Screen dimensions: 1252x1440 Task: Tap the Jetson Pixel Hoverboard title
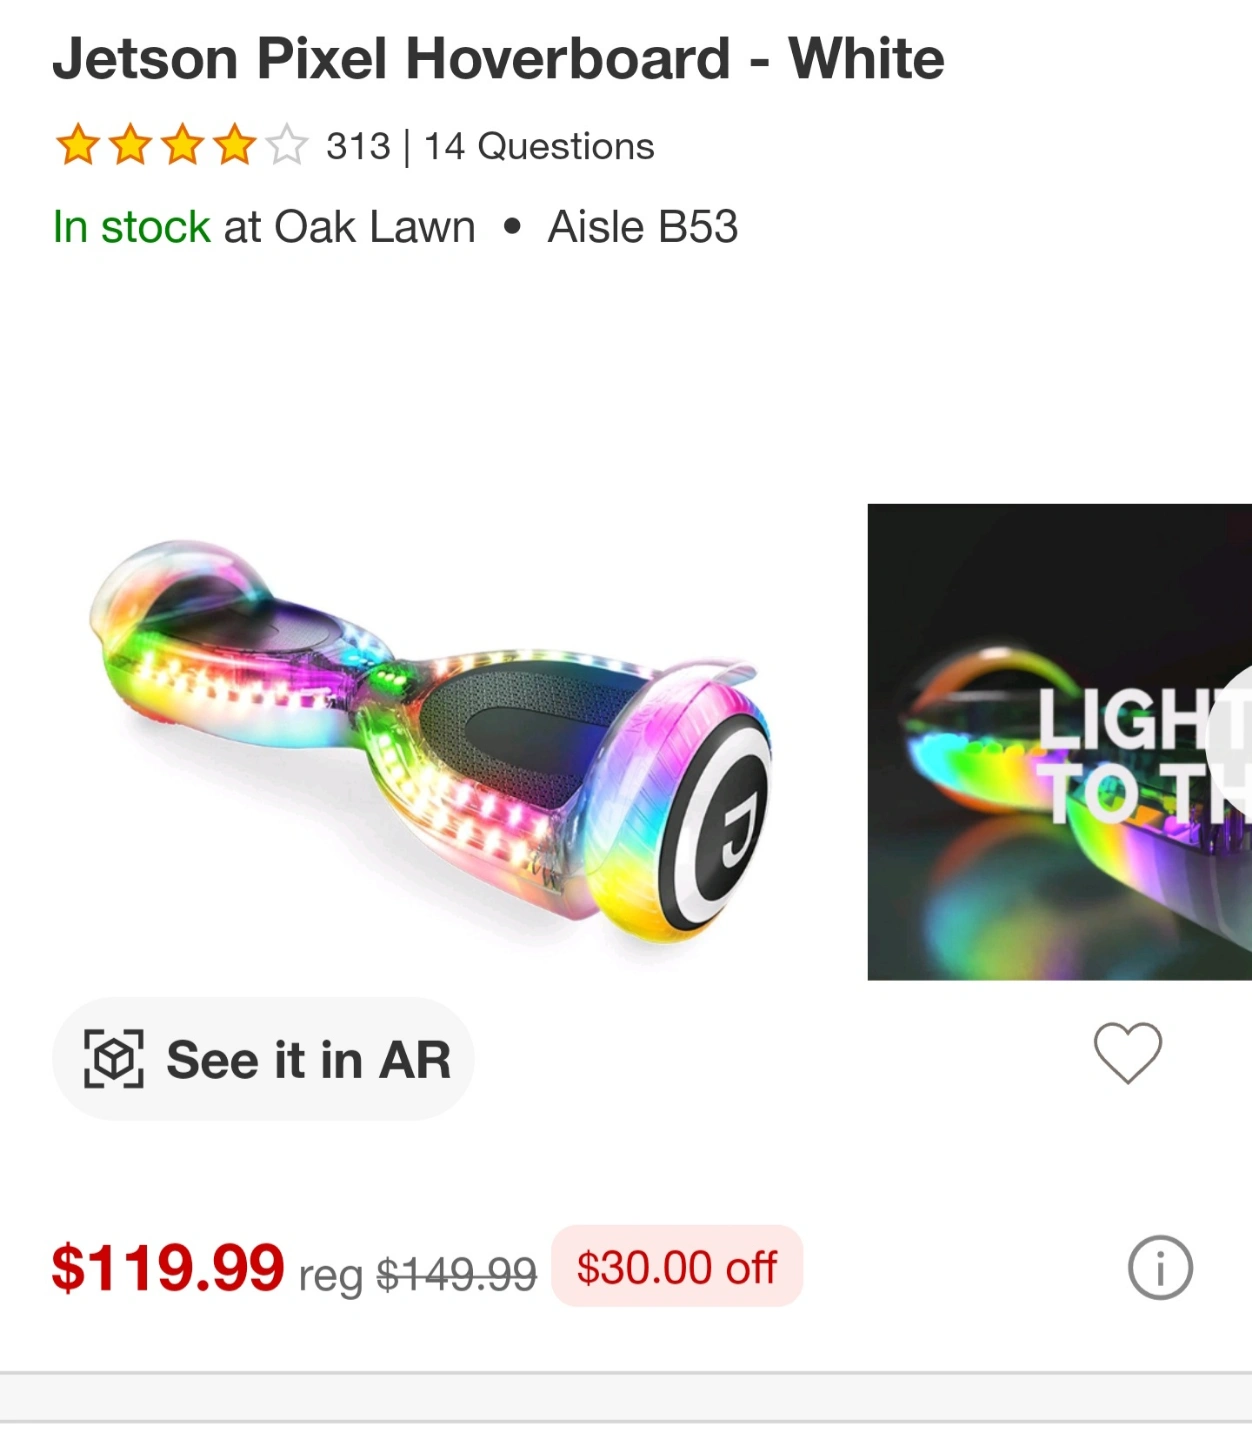[498, 58]
